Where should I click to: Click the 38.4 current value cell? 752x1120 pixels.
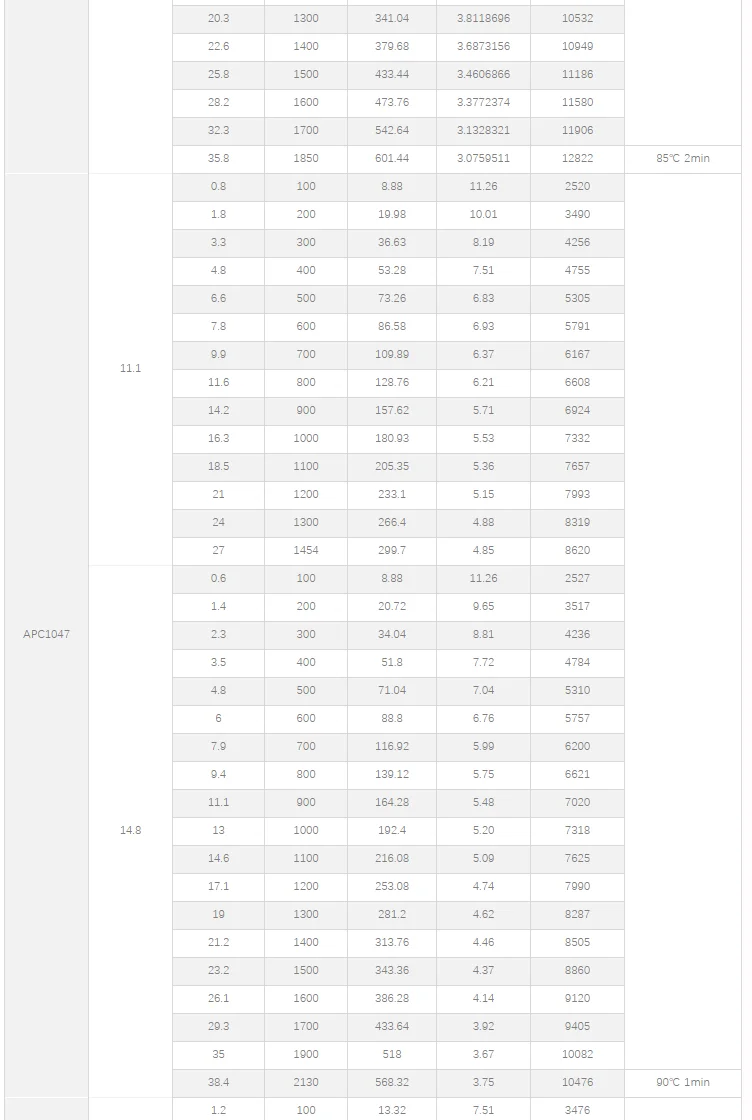tap(219, 1082)
